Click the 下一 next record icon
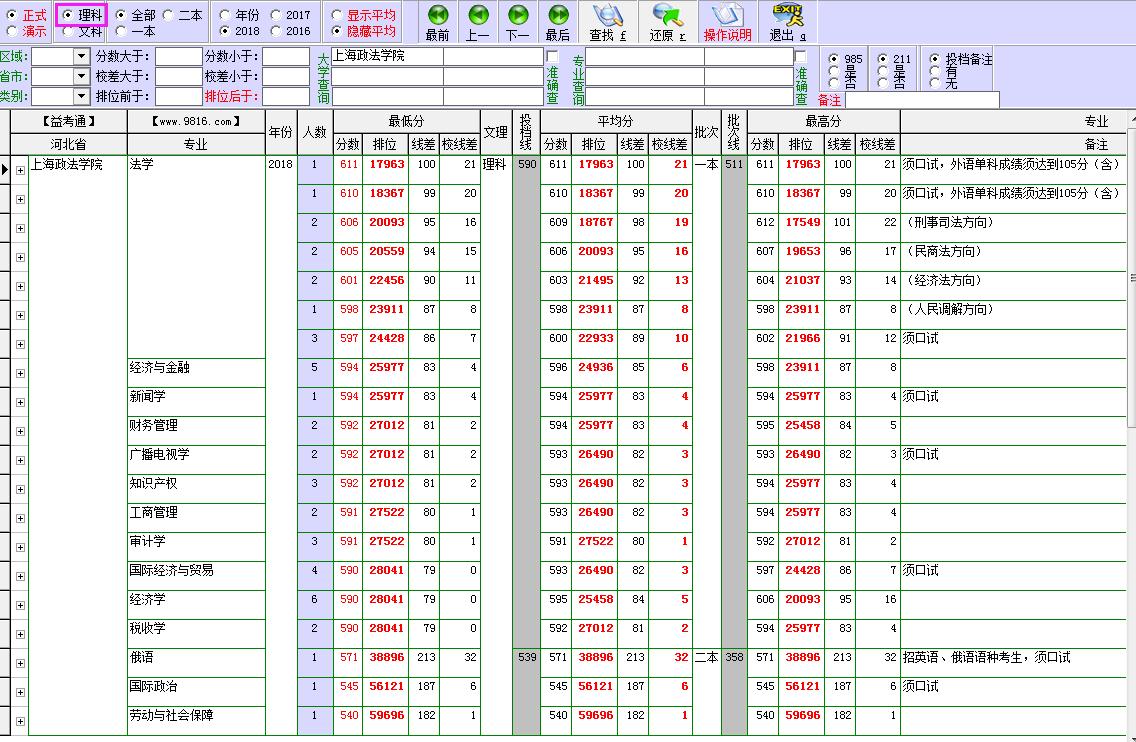This screenshot has height=742, width=1136. (x=518, y=16)
